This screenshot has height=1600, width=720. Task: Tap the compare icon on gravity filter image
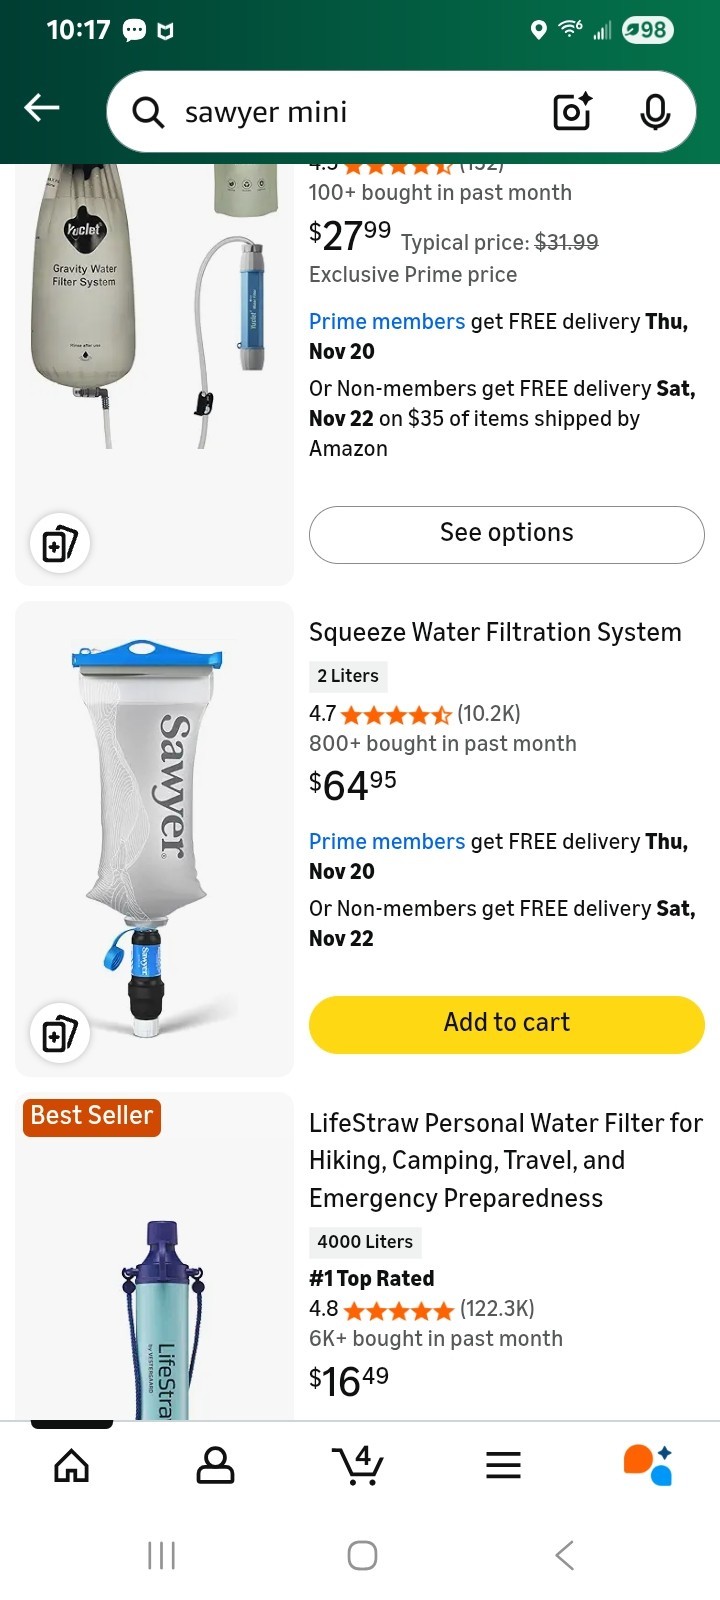pyautogui.click(x=59, y=543)
